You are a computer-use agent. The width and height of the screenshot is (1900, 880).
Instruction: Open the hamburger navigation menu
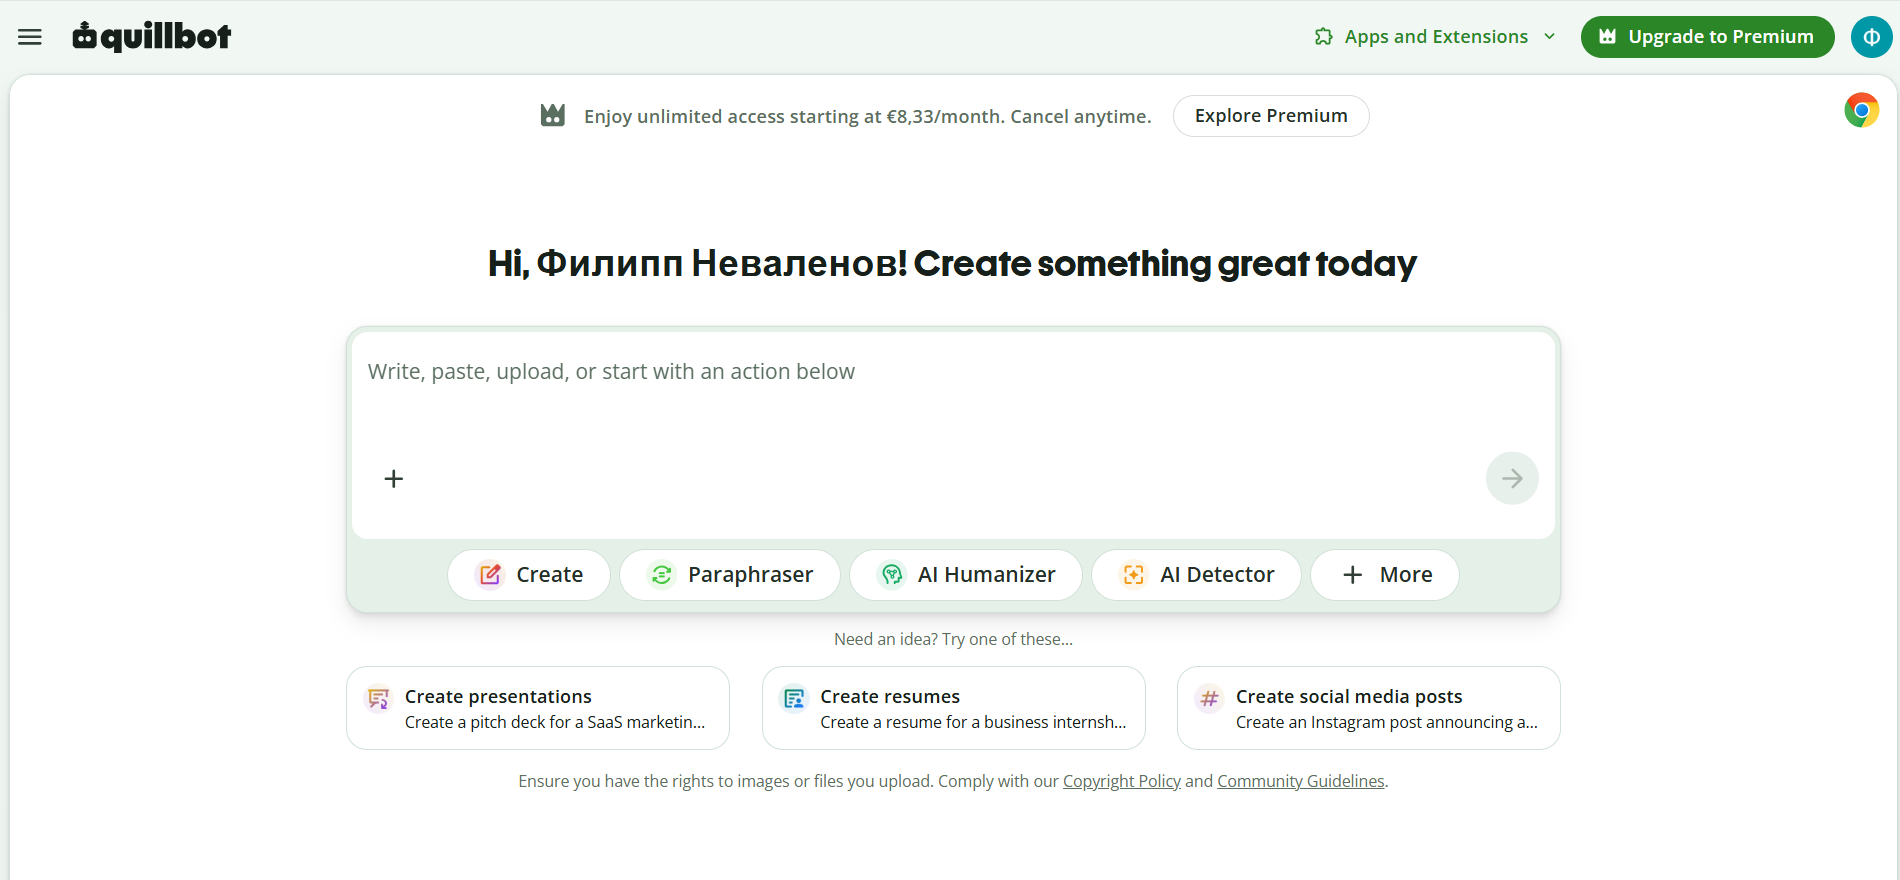(x=30, y=37)
